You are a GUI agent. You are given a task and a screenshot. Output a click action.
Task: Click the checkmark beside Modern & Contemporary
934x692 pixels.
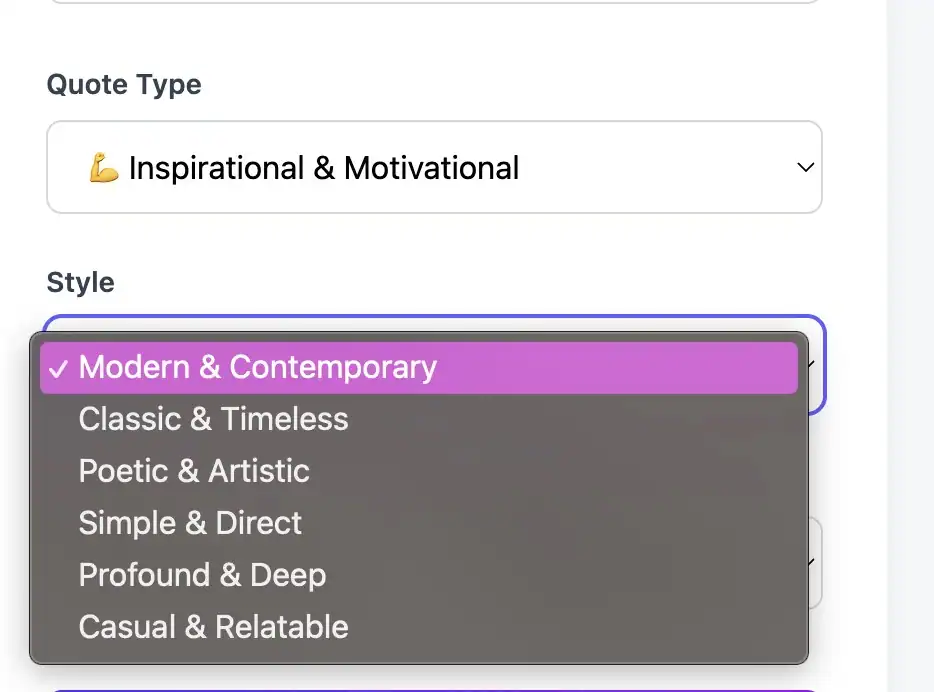[57, 368]
